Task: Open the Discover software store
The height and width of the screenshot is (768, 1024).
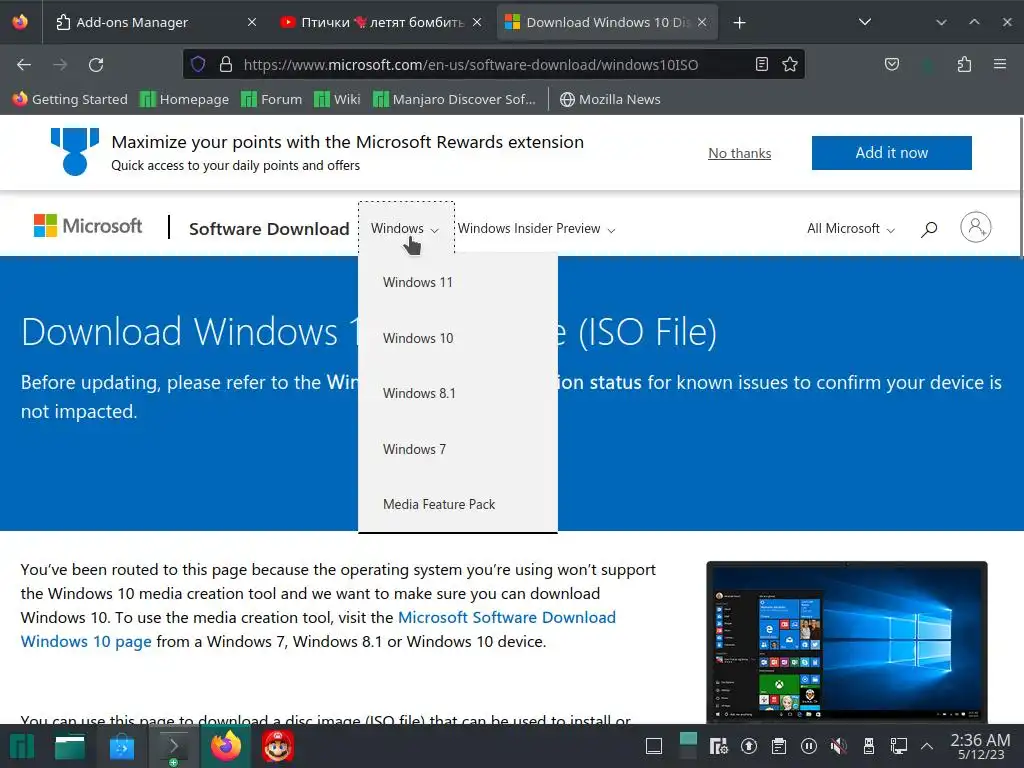Action: 121,746
